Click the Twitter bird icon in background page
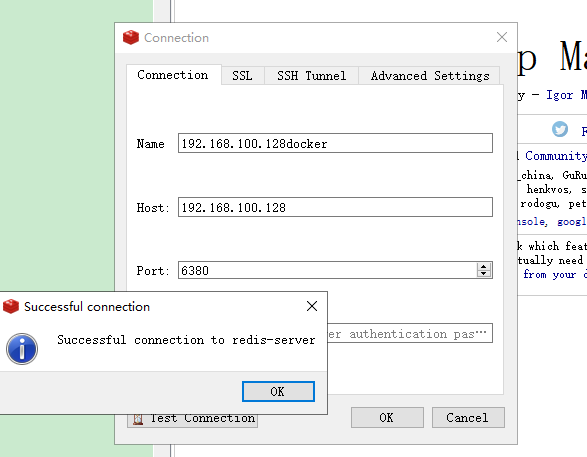Viewport: 587px width, 457px height. point(560,129)
